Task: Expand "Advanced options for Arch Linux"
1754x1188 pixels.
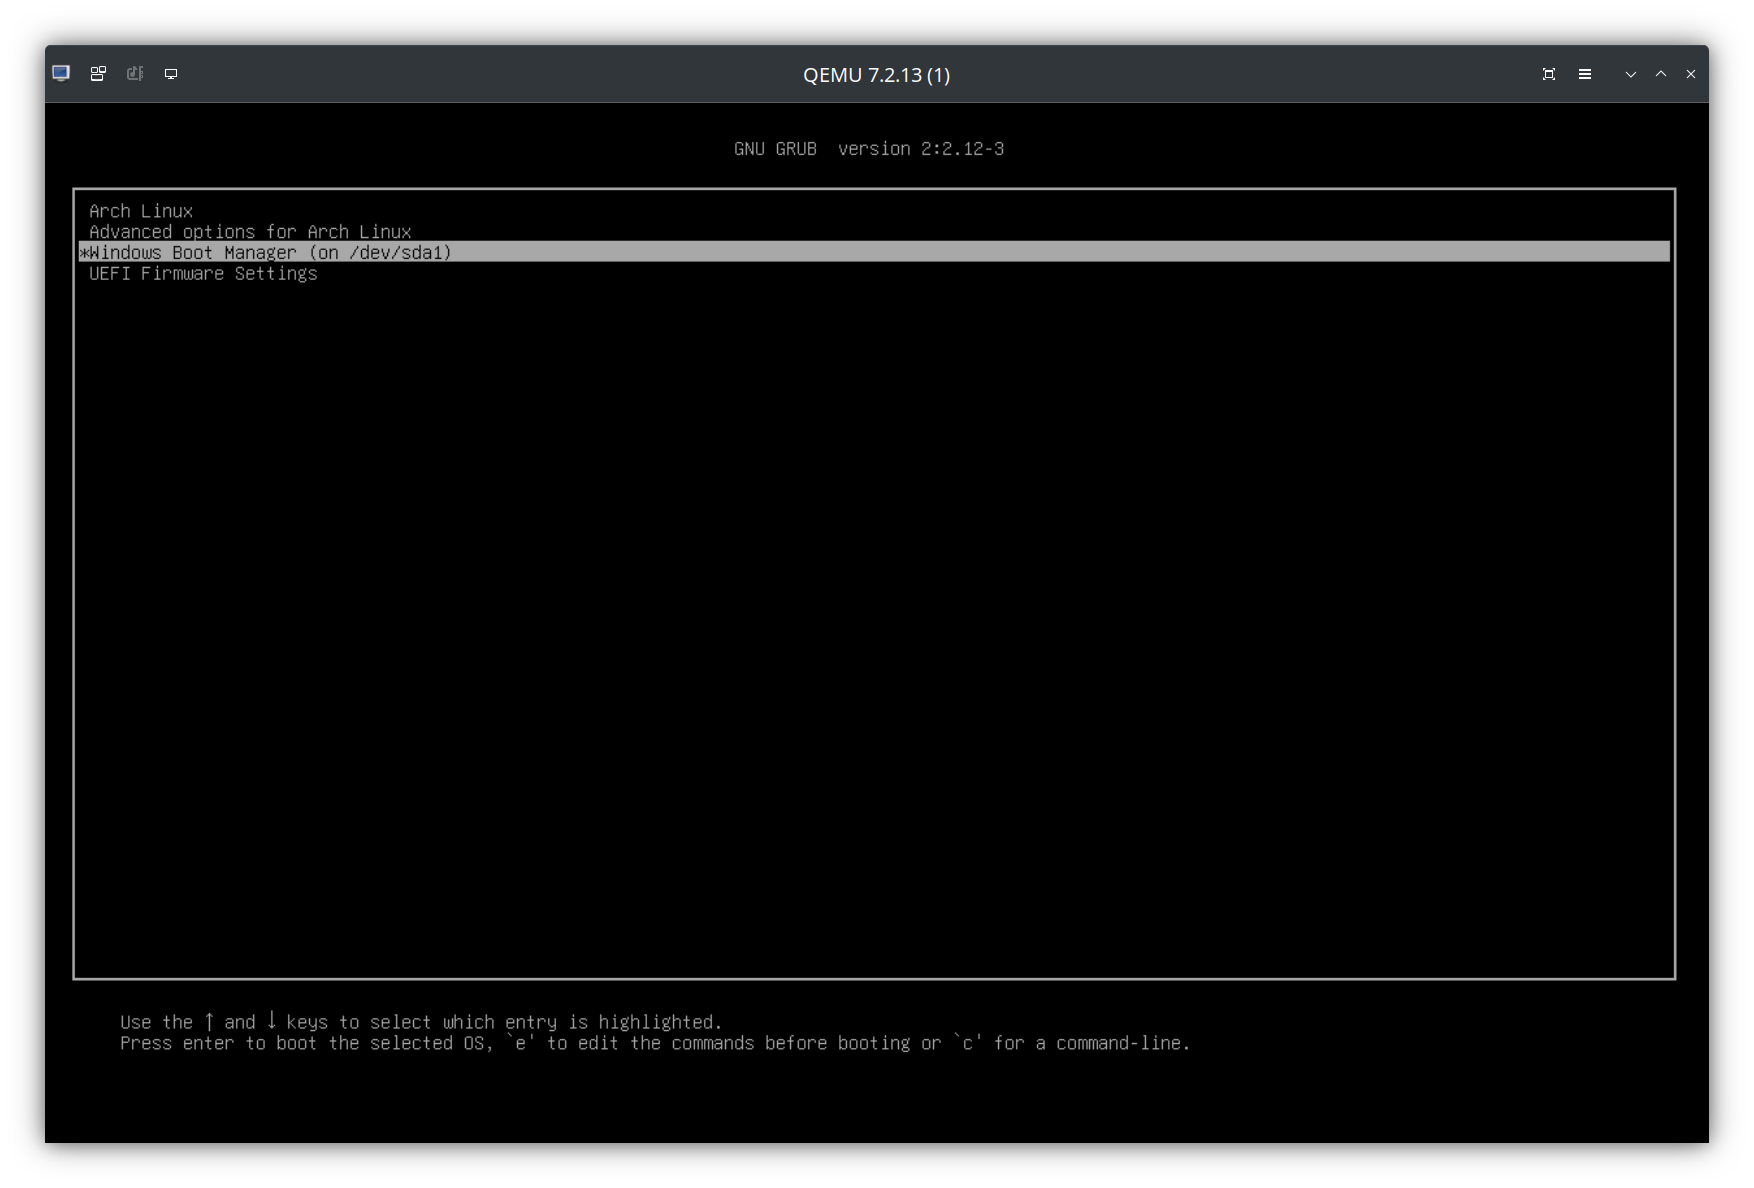Action: click(x=249, y=231)
